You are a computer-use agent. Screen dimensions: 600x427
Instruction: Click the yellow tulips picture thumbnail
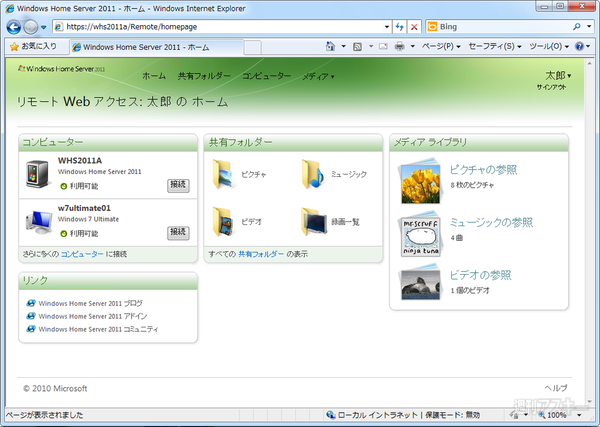point(420,183)
